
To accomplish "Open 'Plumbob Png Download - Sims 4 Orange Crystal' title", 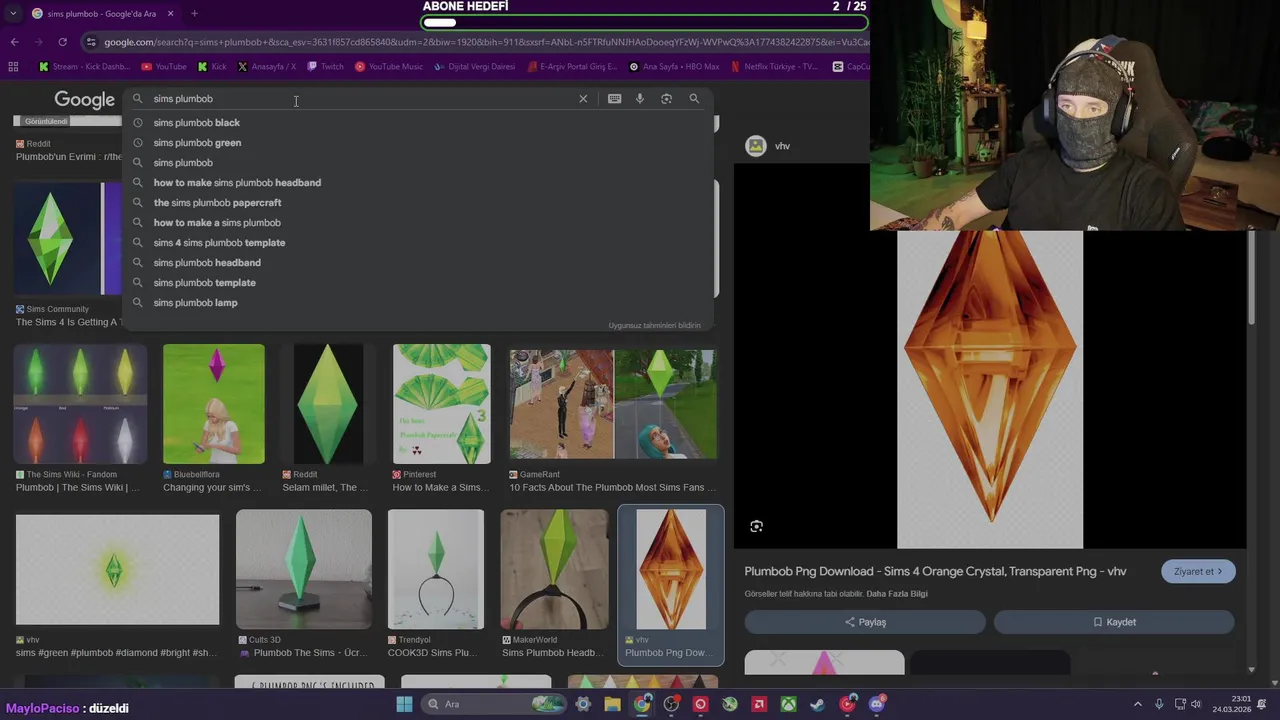I will click(935, 572).
